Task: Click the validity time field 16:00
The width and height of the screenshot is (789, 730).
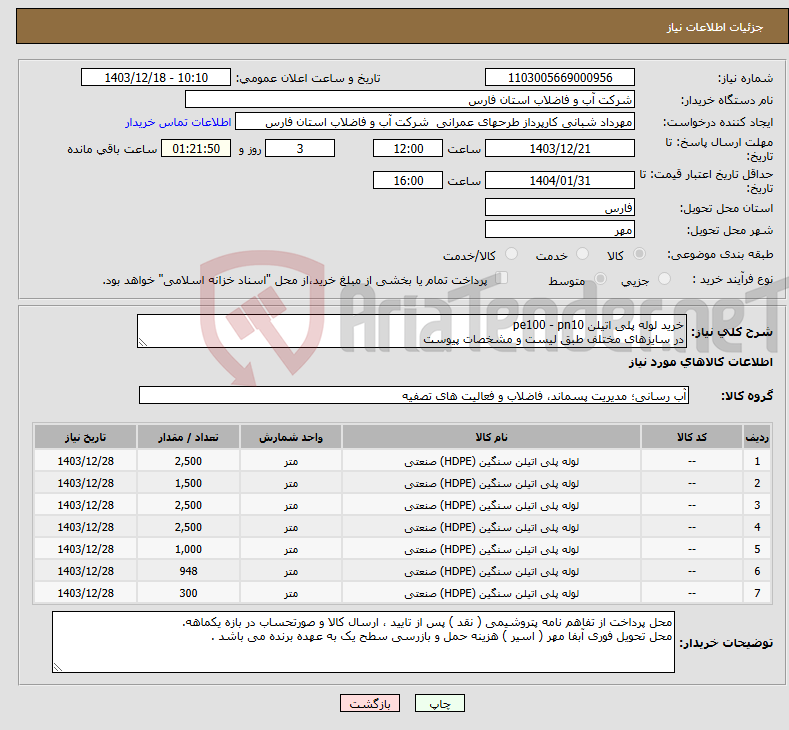Action: coord(408,180)
